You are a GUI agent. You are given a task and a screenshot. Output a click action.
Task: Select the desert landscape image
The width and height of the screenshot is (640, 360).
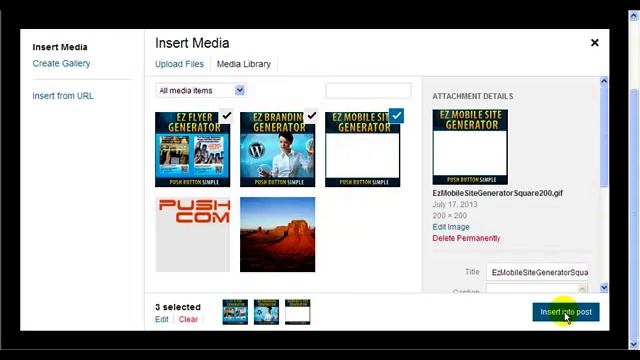(x=278, y=234)
